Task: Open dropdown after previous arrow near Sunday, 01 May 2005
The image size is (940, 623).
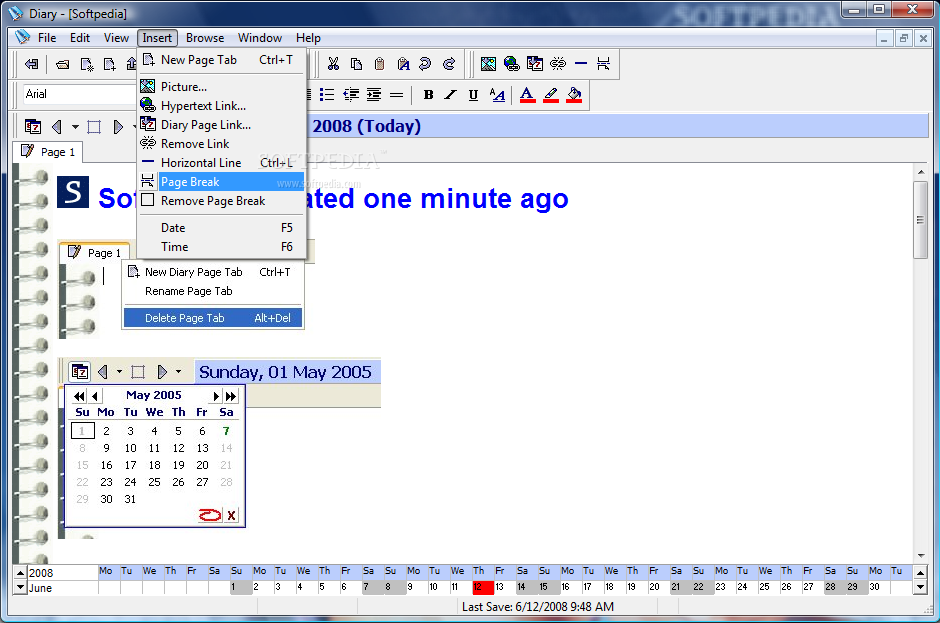Action: click(x=119, y=372)
